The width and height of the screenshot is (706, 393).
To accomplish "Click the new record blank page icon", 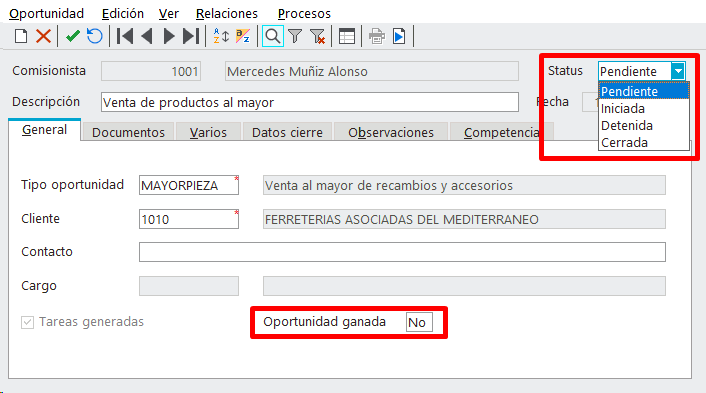I will coord(21,36).
